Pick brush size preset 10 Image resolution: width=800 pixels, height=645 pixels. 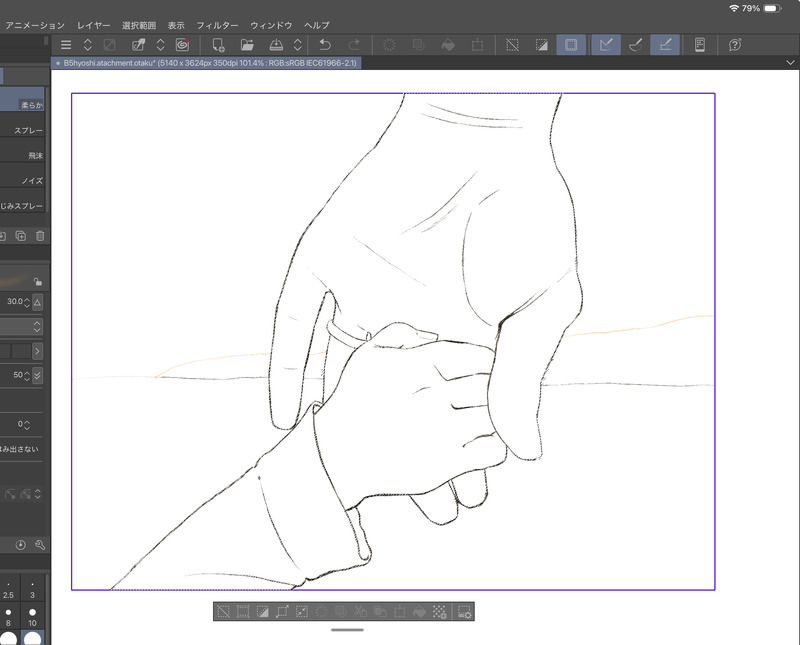32,616
